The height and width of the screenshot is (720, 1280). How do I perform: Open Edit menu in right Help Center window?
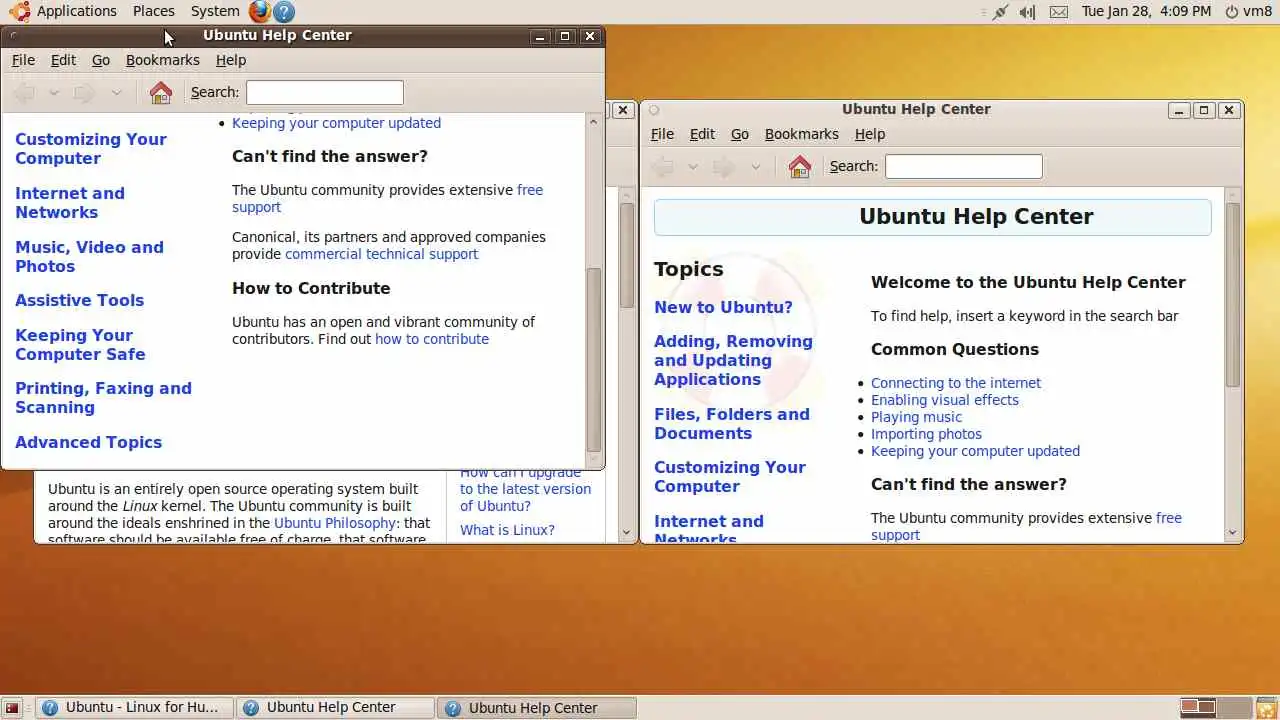pyautogui.click(x=702, y=134)
